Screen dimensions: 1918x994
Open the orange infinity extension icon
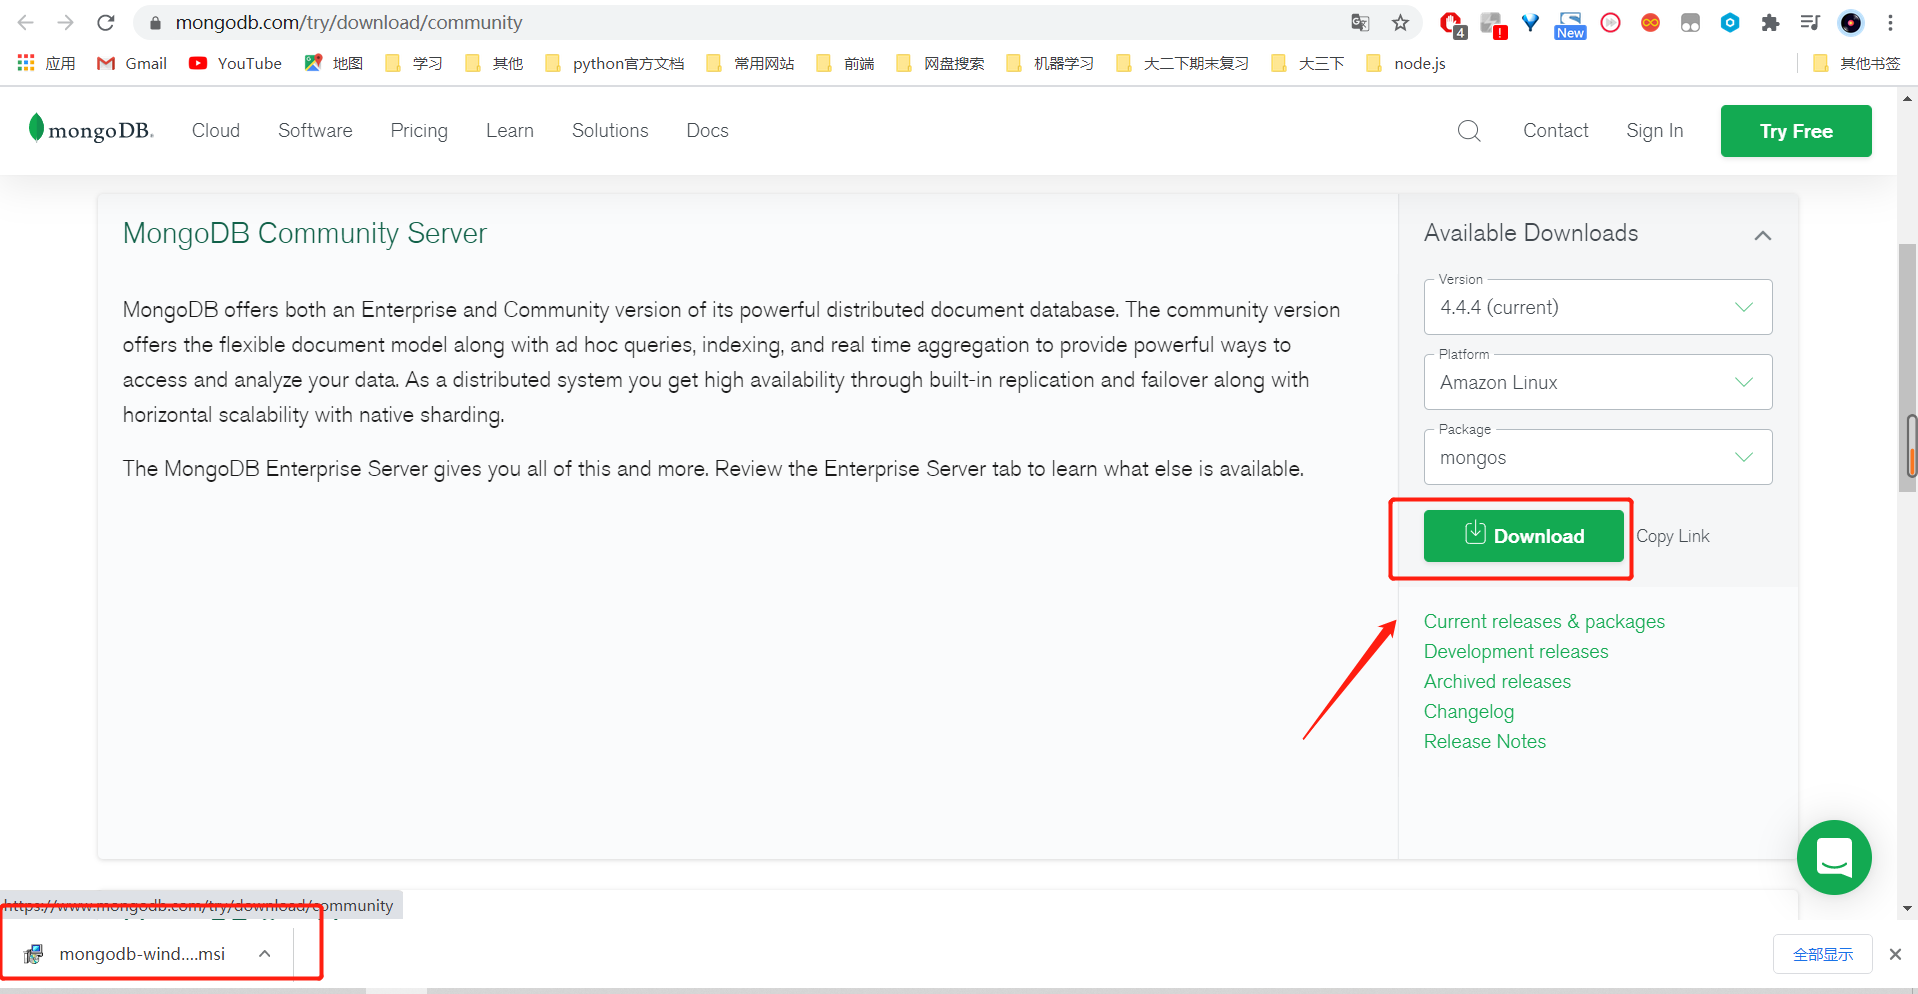1650,22
